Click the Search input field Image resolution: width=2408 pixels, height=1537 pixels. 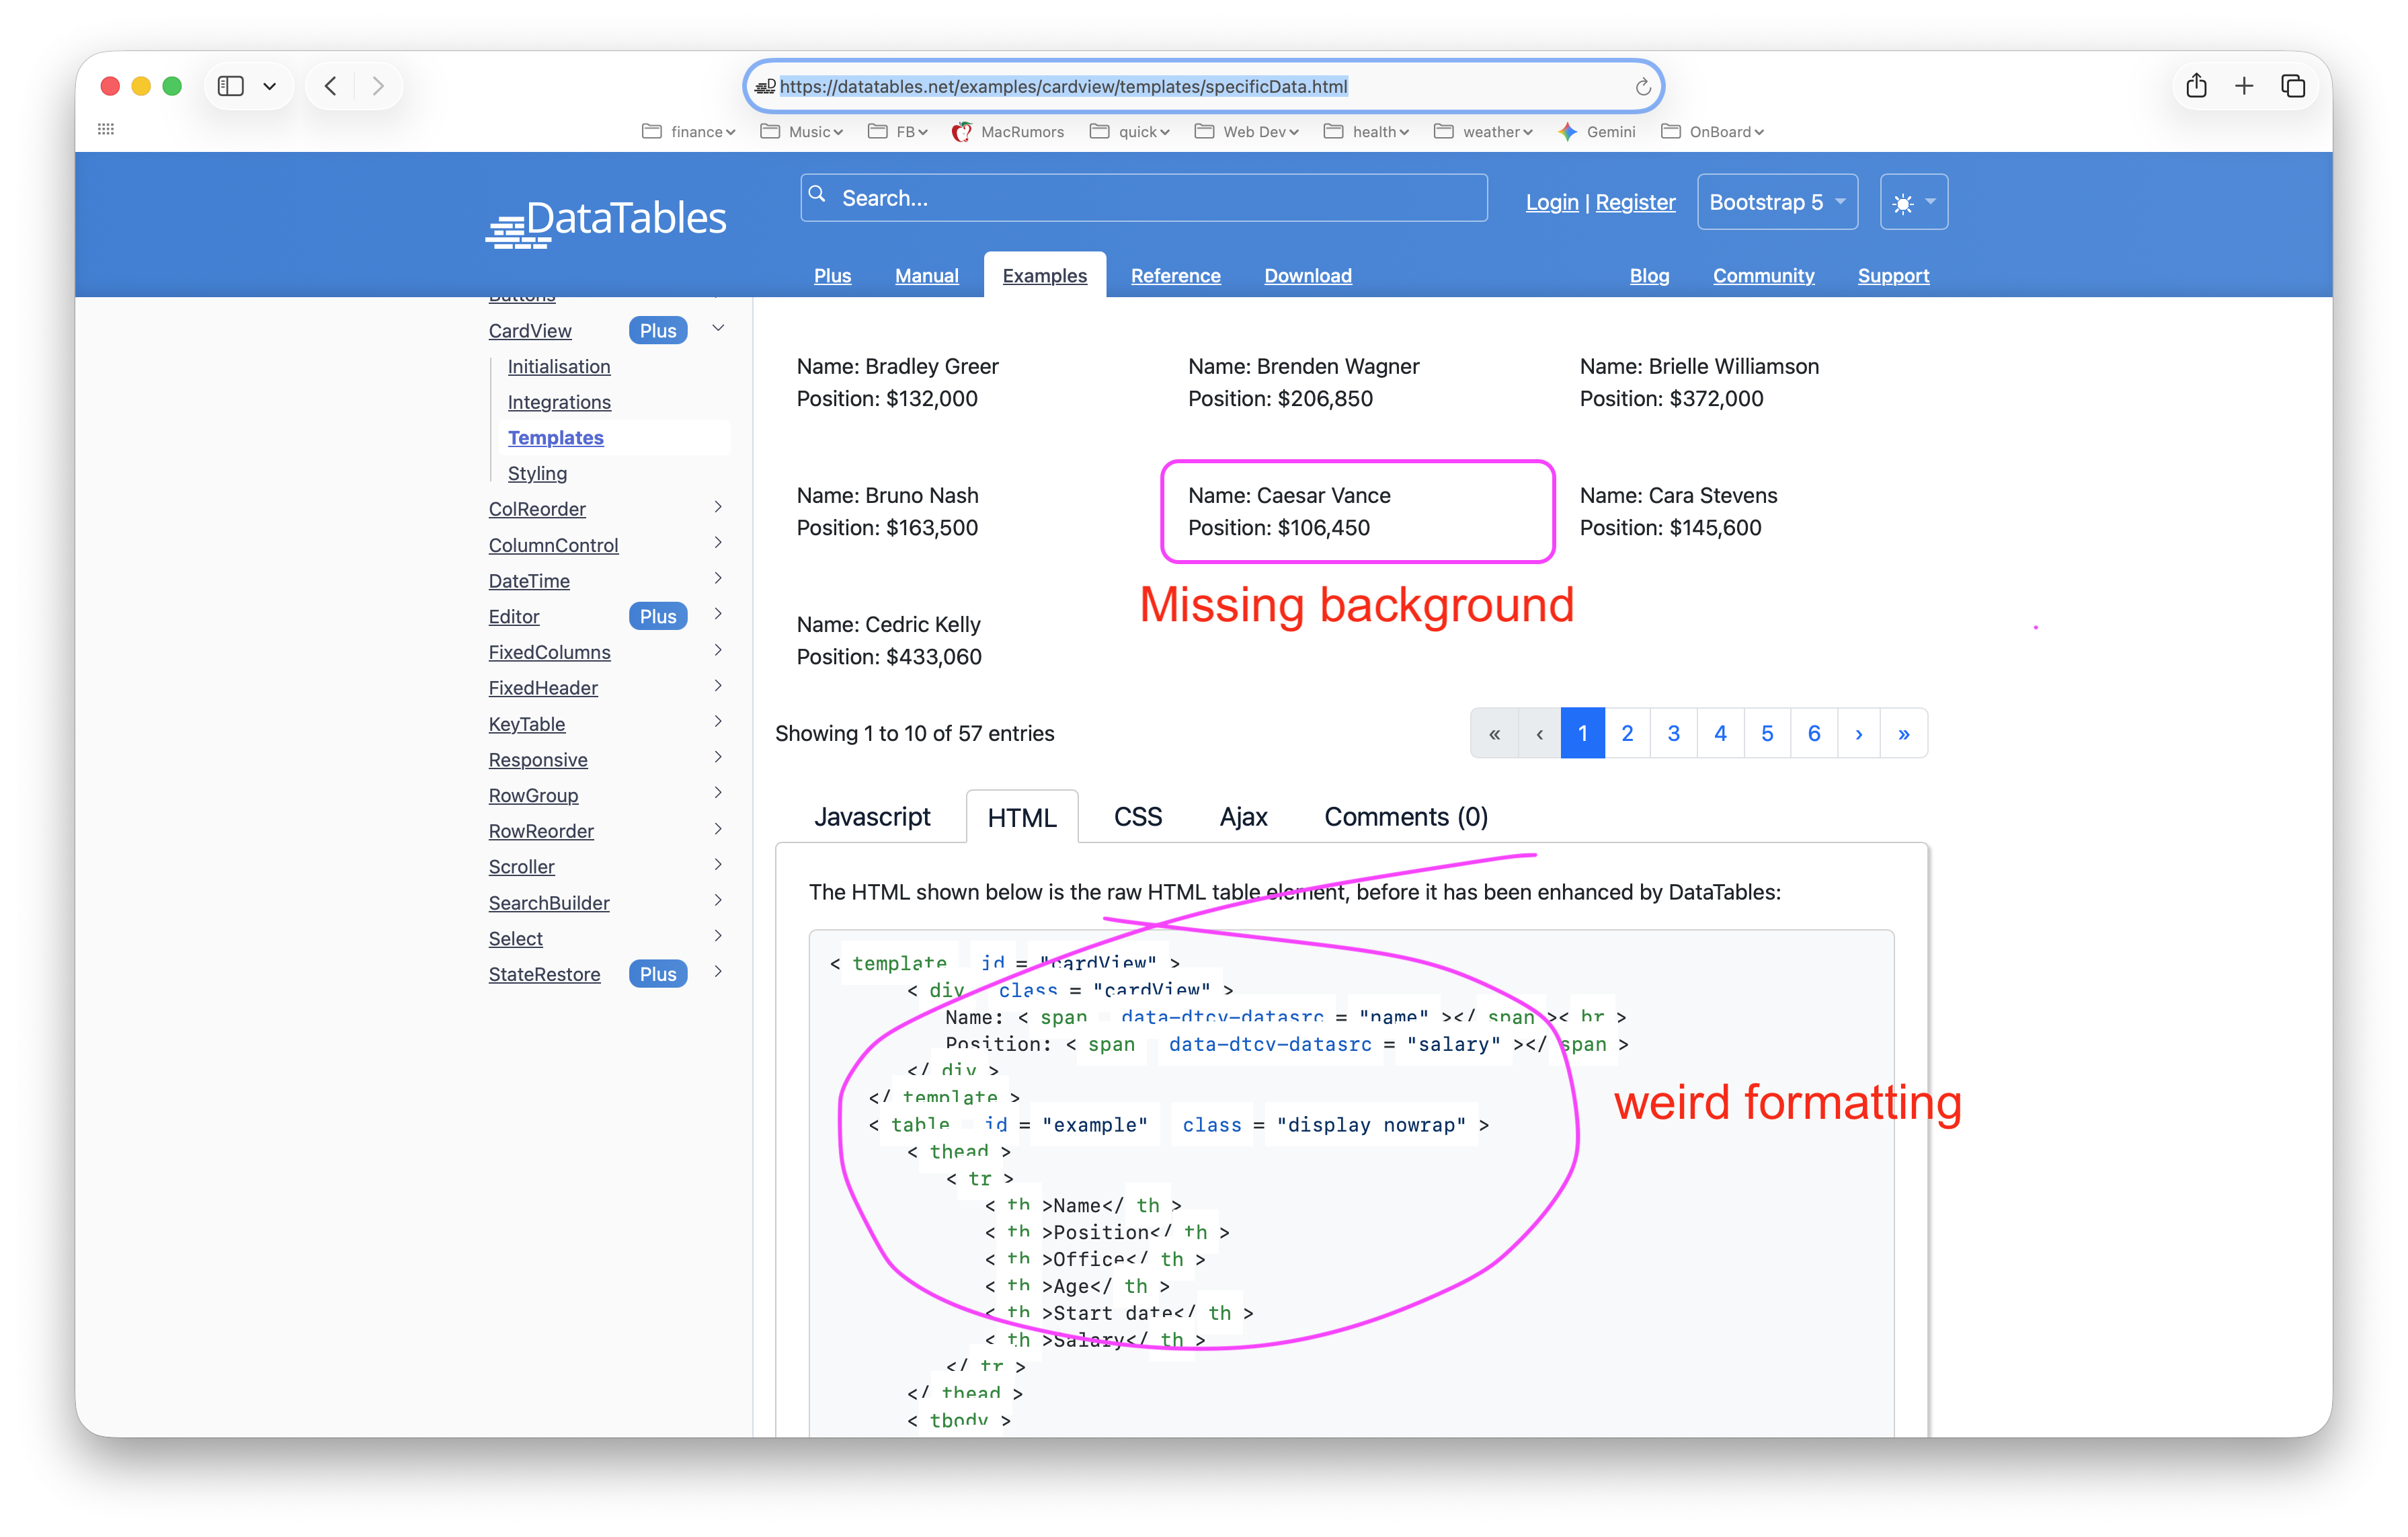(1144, 198)
